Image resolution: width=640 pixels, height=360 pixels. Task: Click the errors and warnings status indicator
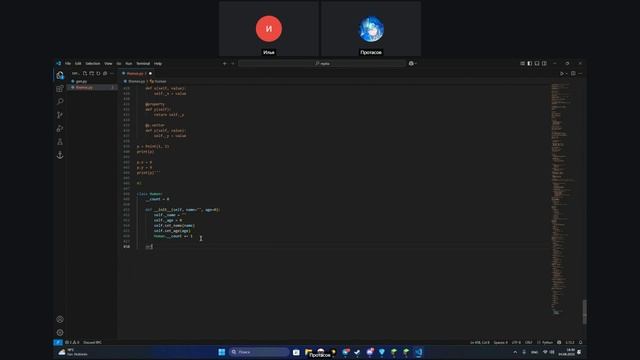pos(72,342)
